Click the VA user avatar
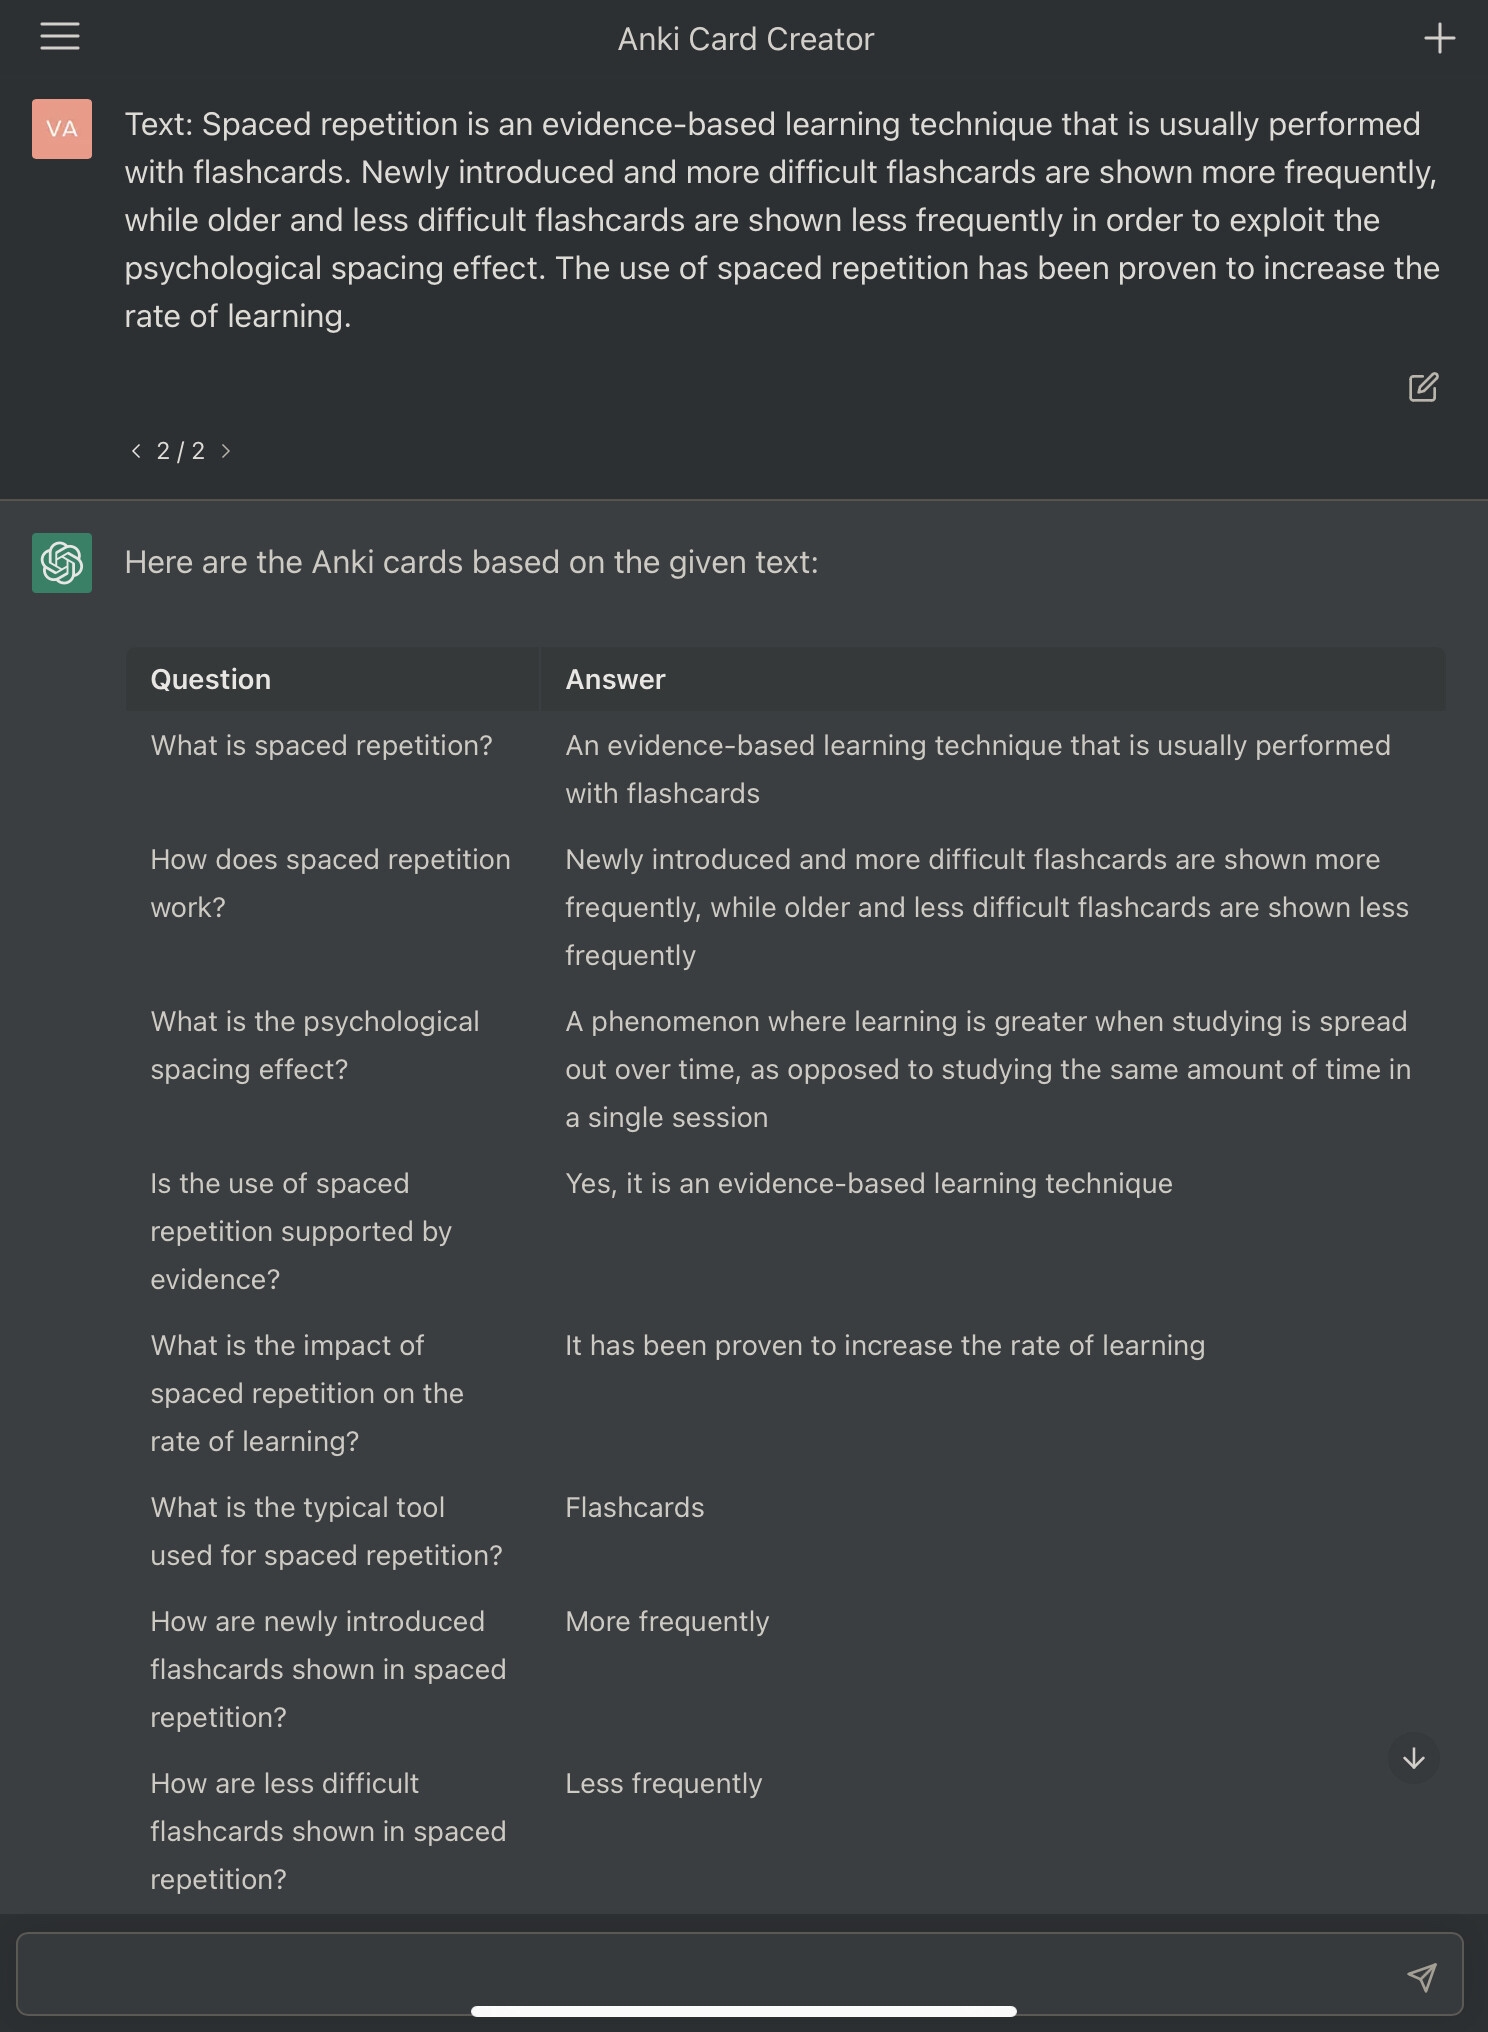1488x2032 pixels. [62, 129]
